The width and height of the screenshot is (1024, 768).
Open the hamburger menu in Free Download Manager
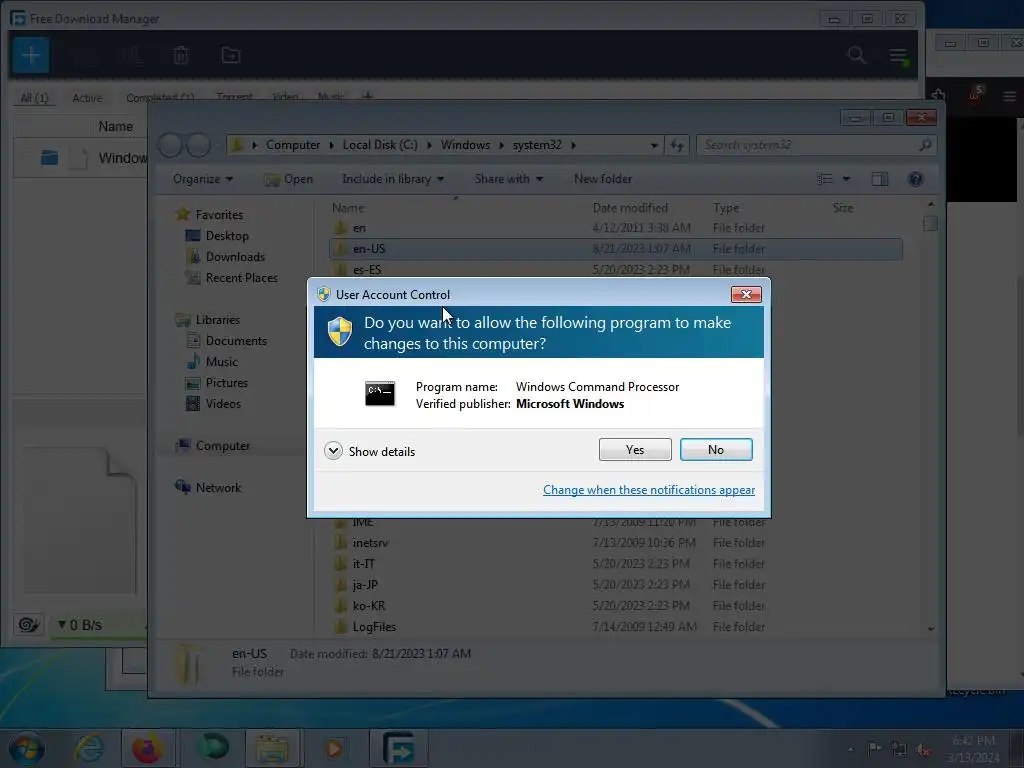[898, 56]
